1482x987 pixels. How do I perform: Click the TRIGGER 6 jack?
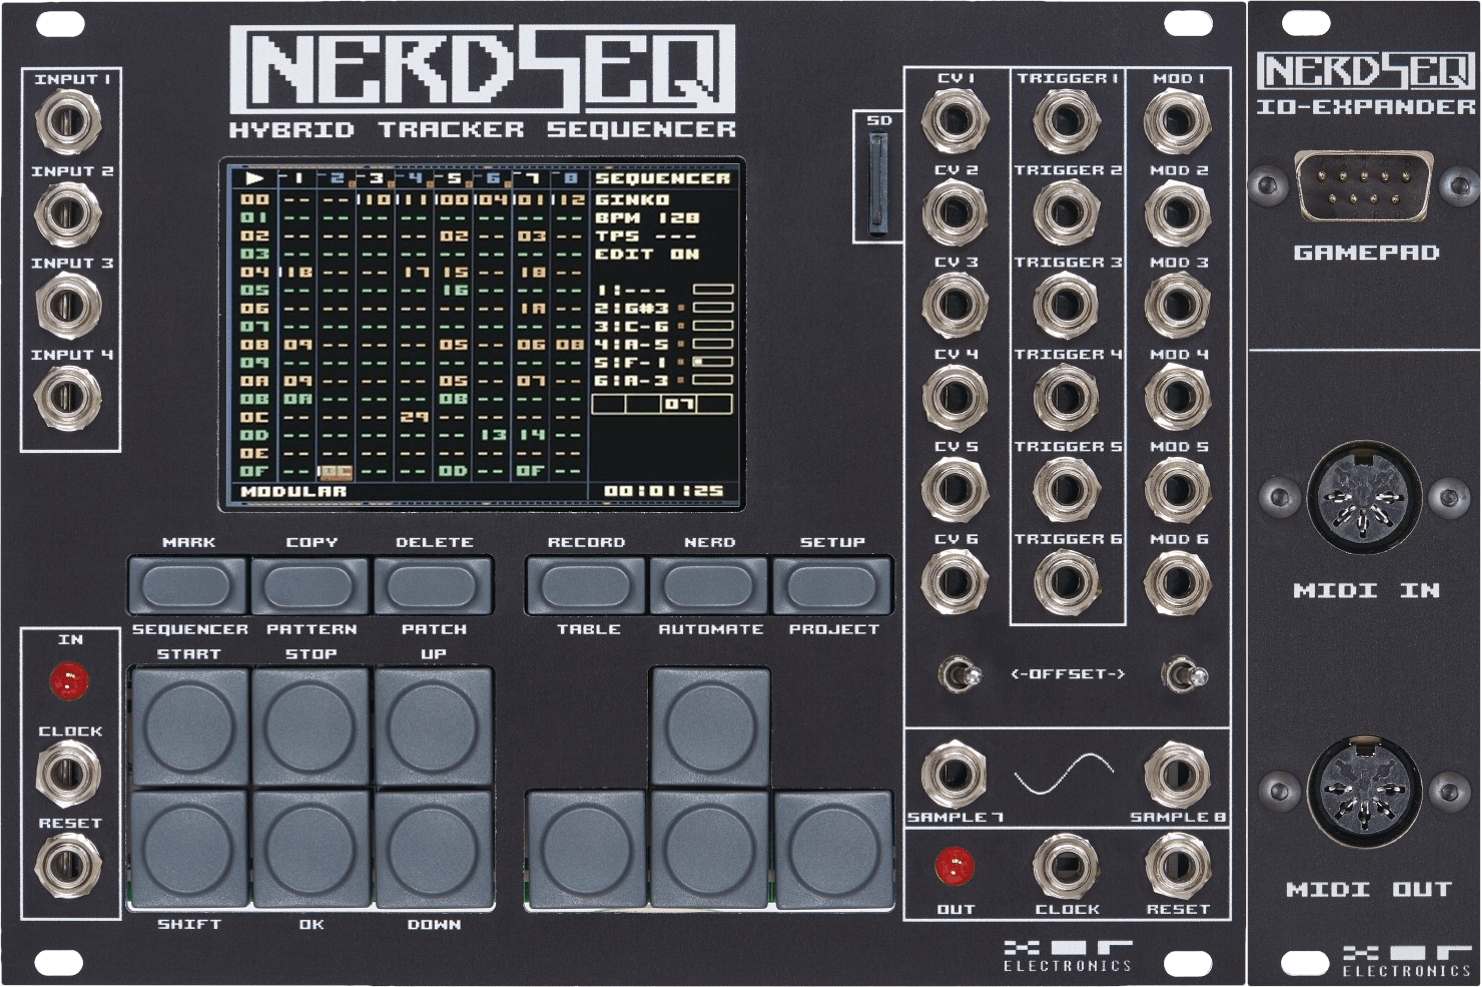coord(1066,580)
